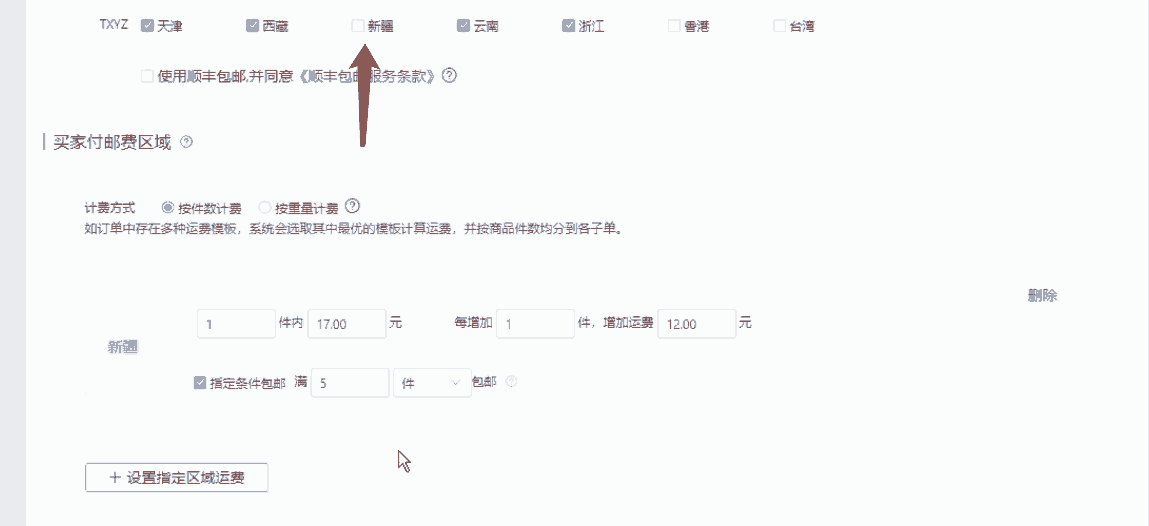Click the 12.00 additional fee field
1149x526 pixels.
697,324
